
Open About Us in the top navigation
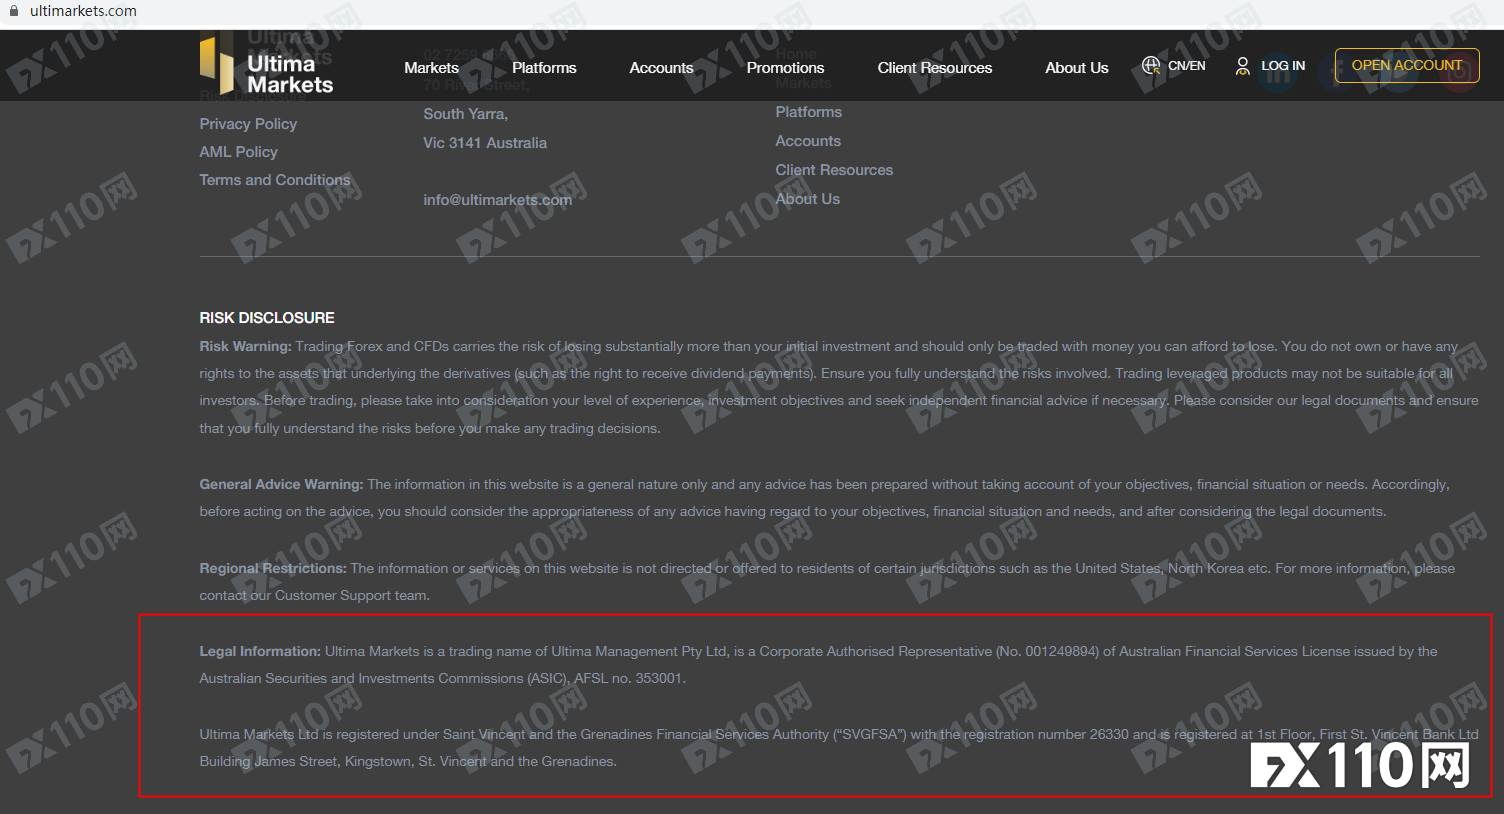pos(1077,68)
